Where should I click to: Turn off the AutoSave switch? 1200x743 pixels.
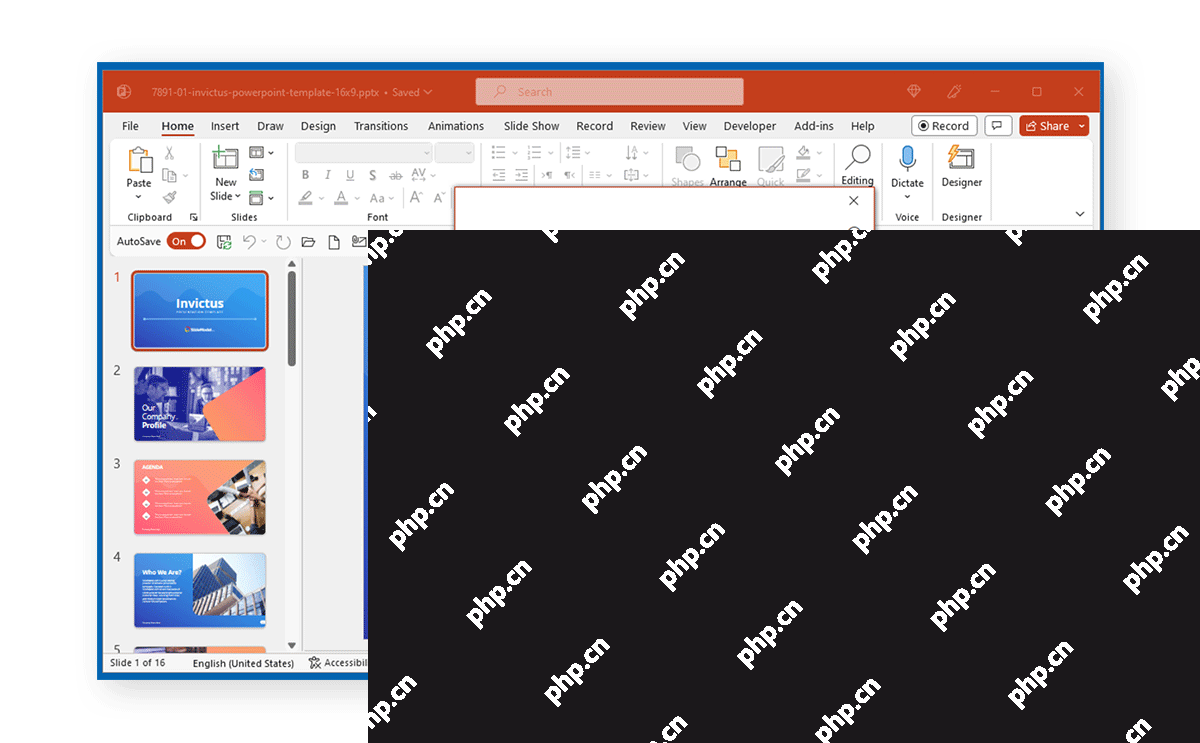click(x=186, y=241)
